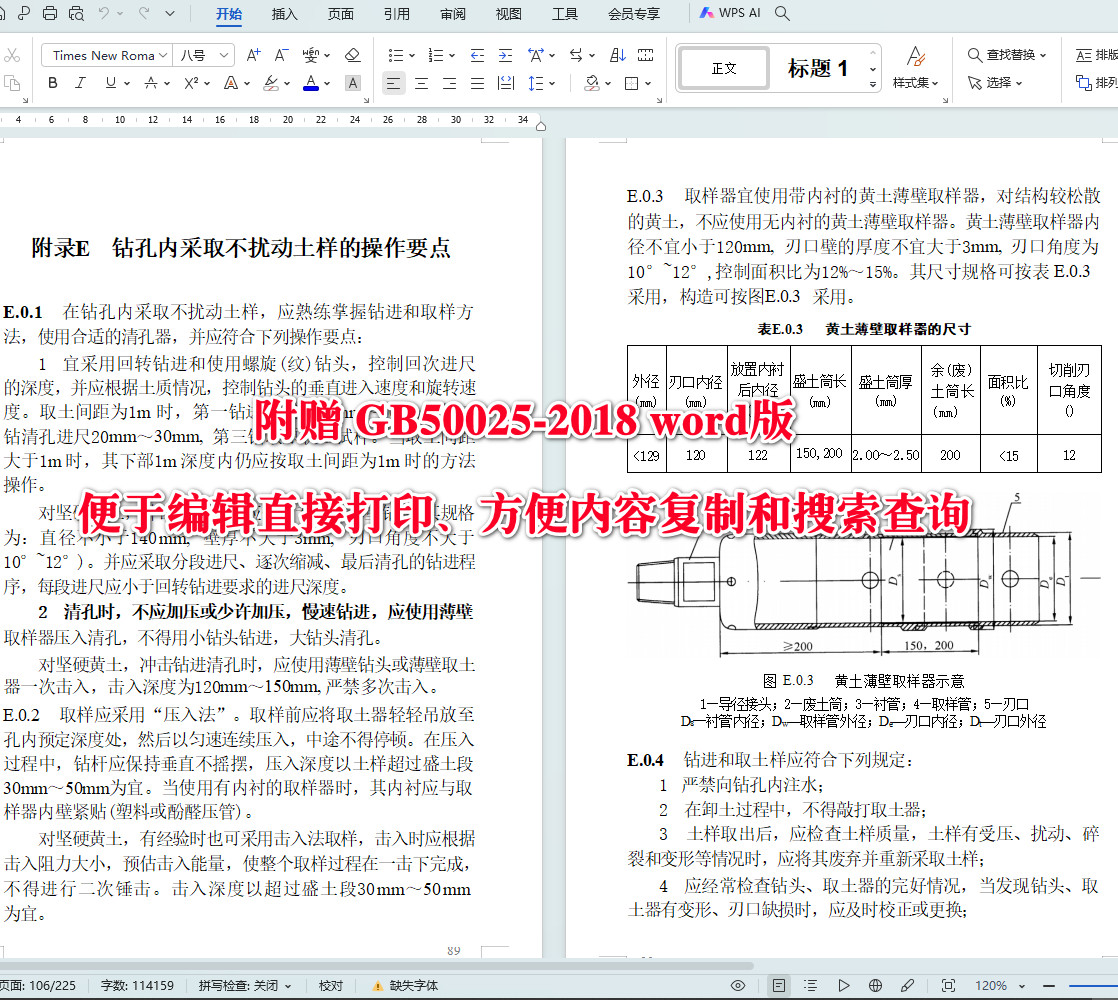
Task: Click the 校对 proofing button in status bar
Action: tap(331, 985)
